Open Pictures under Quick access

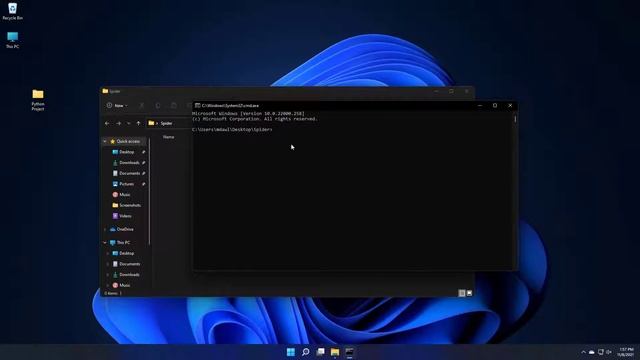(x=127, y=184)
